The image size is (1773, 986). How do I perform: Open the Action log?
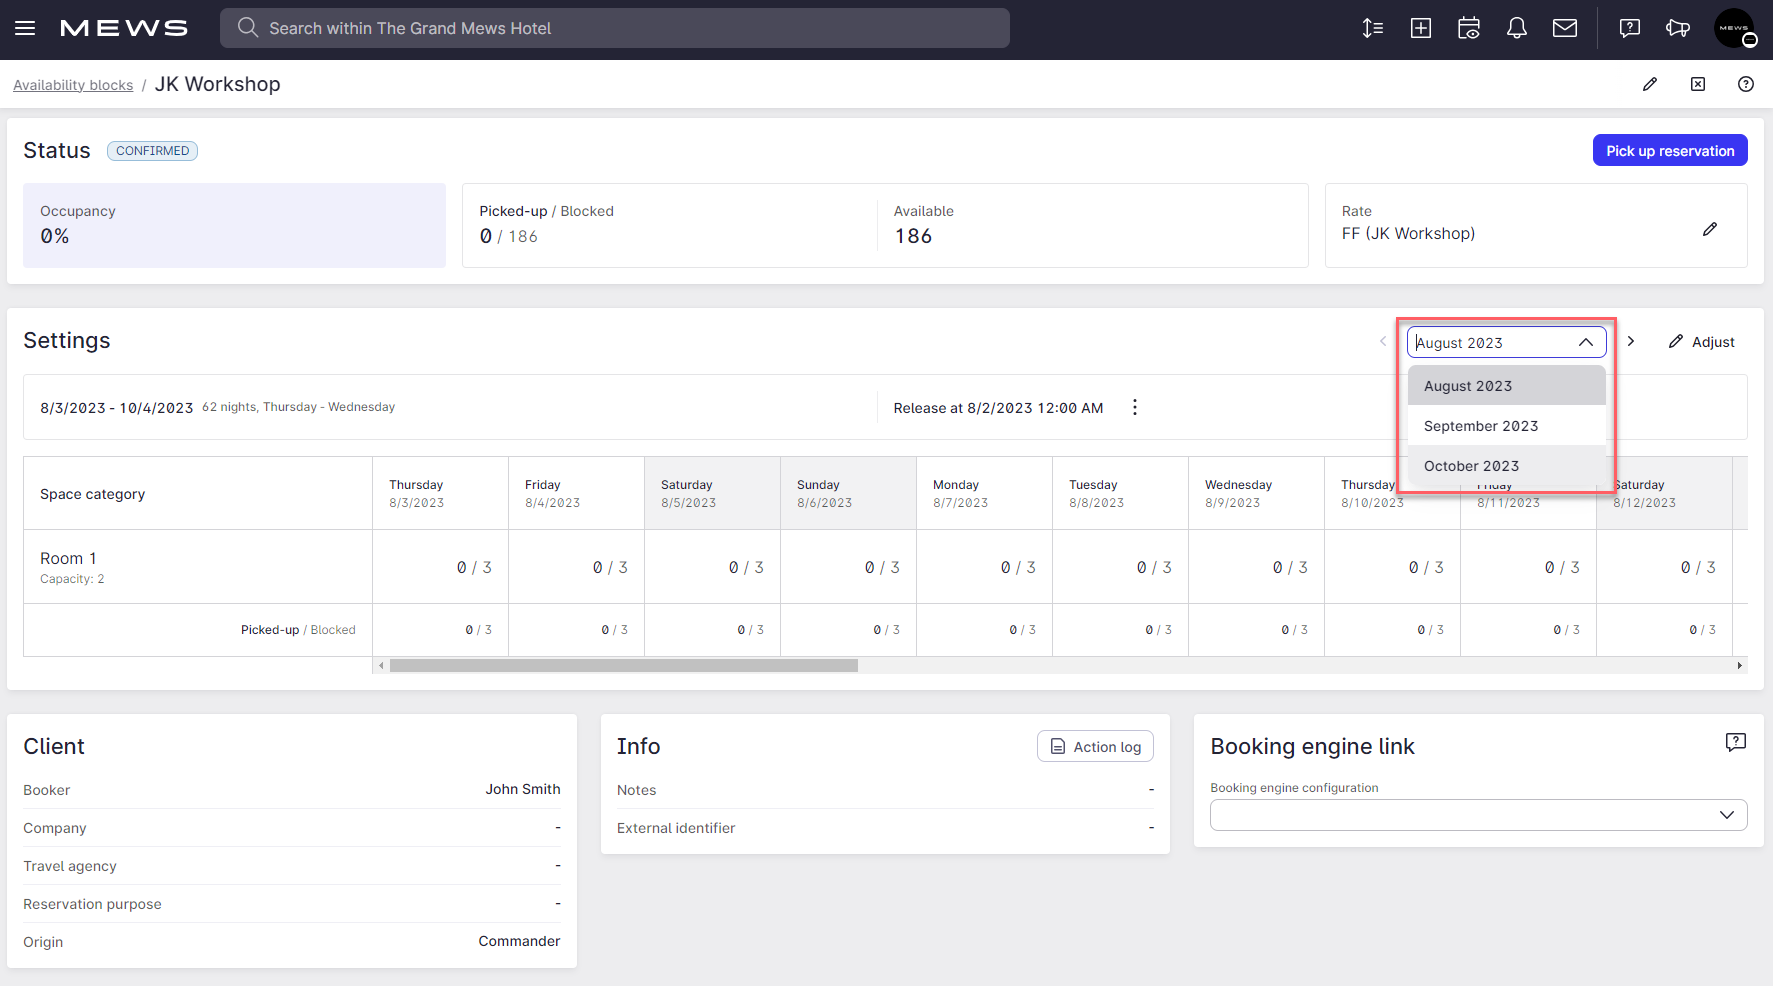[1095, 746]
